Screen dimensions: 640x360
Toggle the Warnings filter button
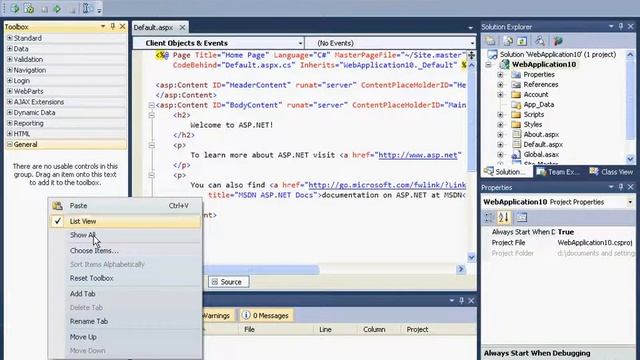click(217, 316)
